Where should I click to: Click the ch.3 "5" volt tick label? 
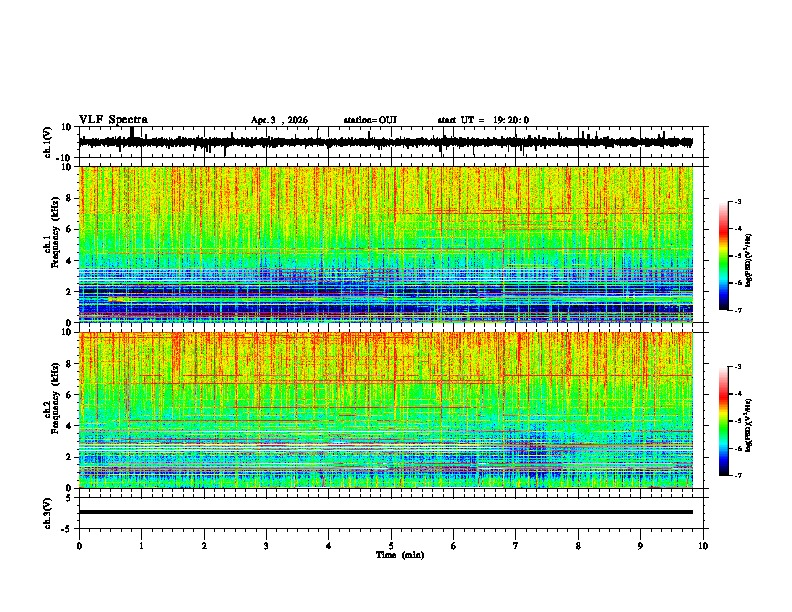pos(70,497)
